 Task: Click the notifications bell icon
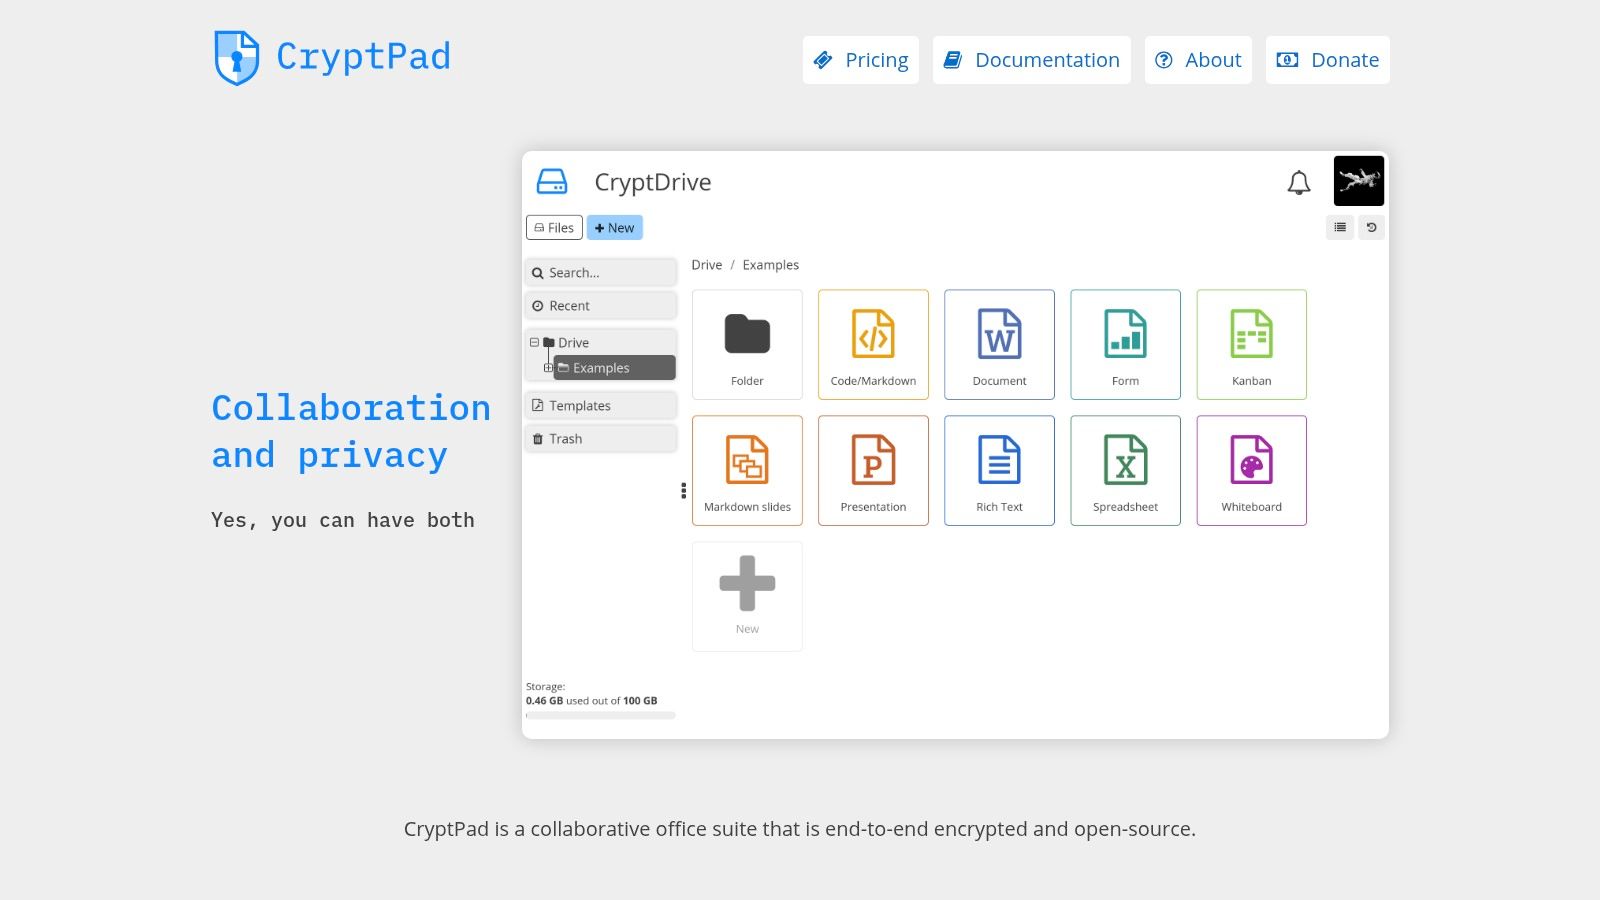click(x=1300, y=182)
